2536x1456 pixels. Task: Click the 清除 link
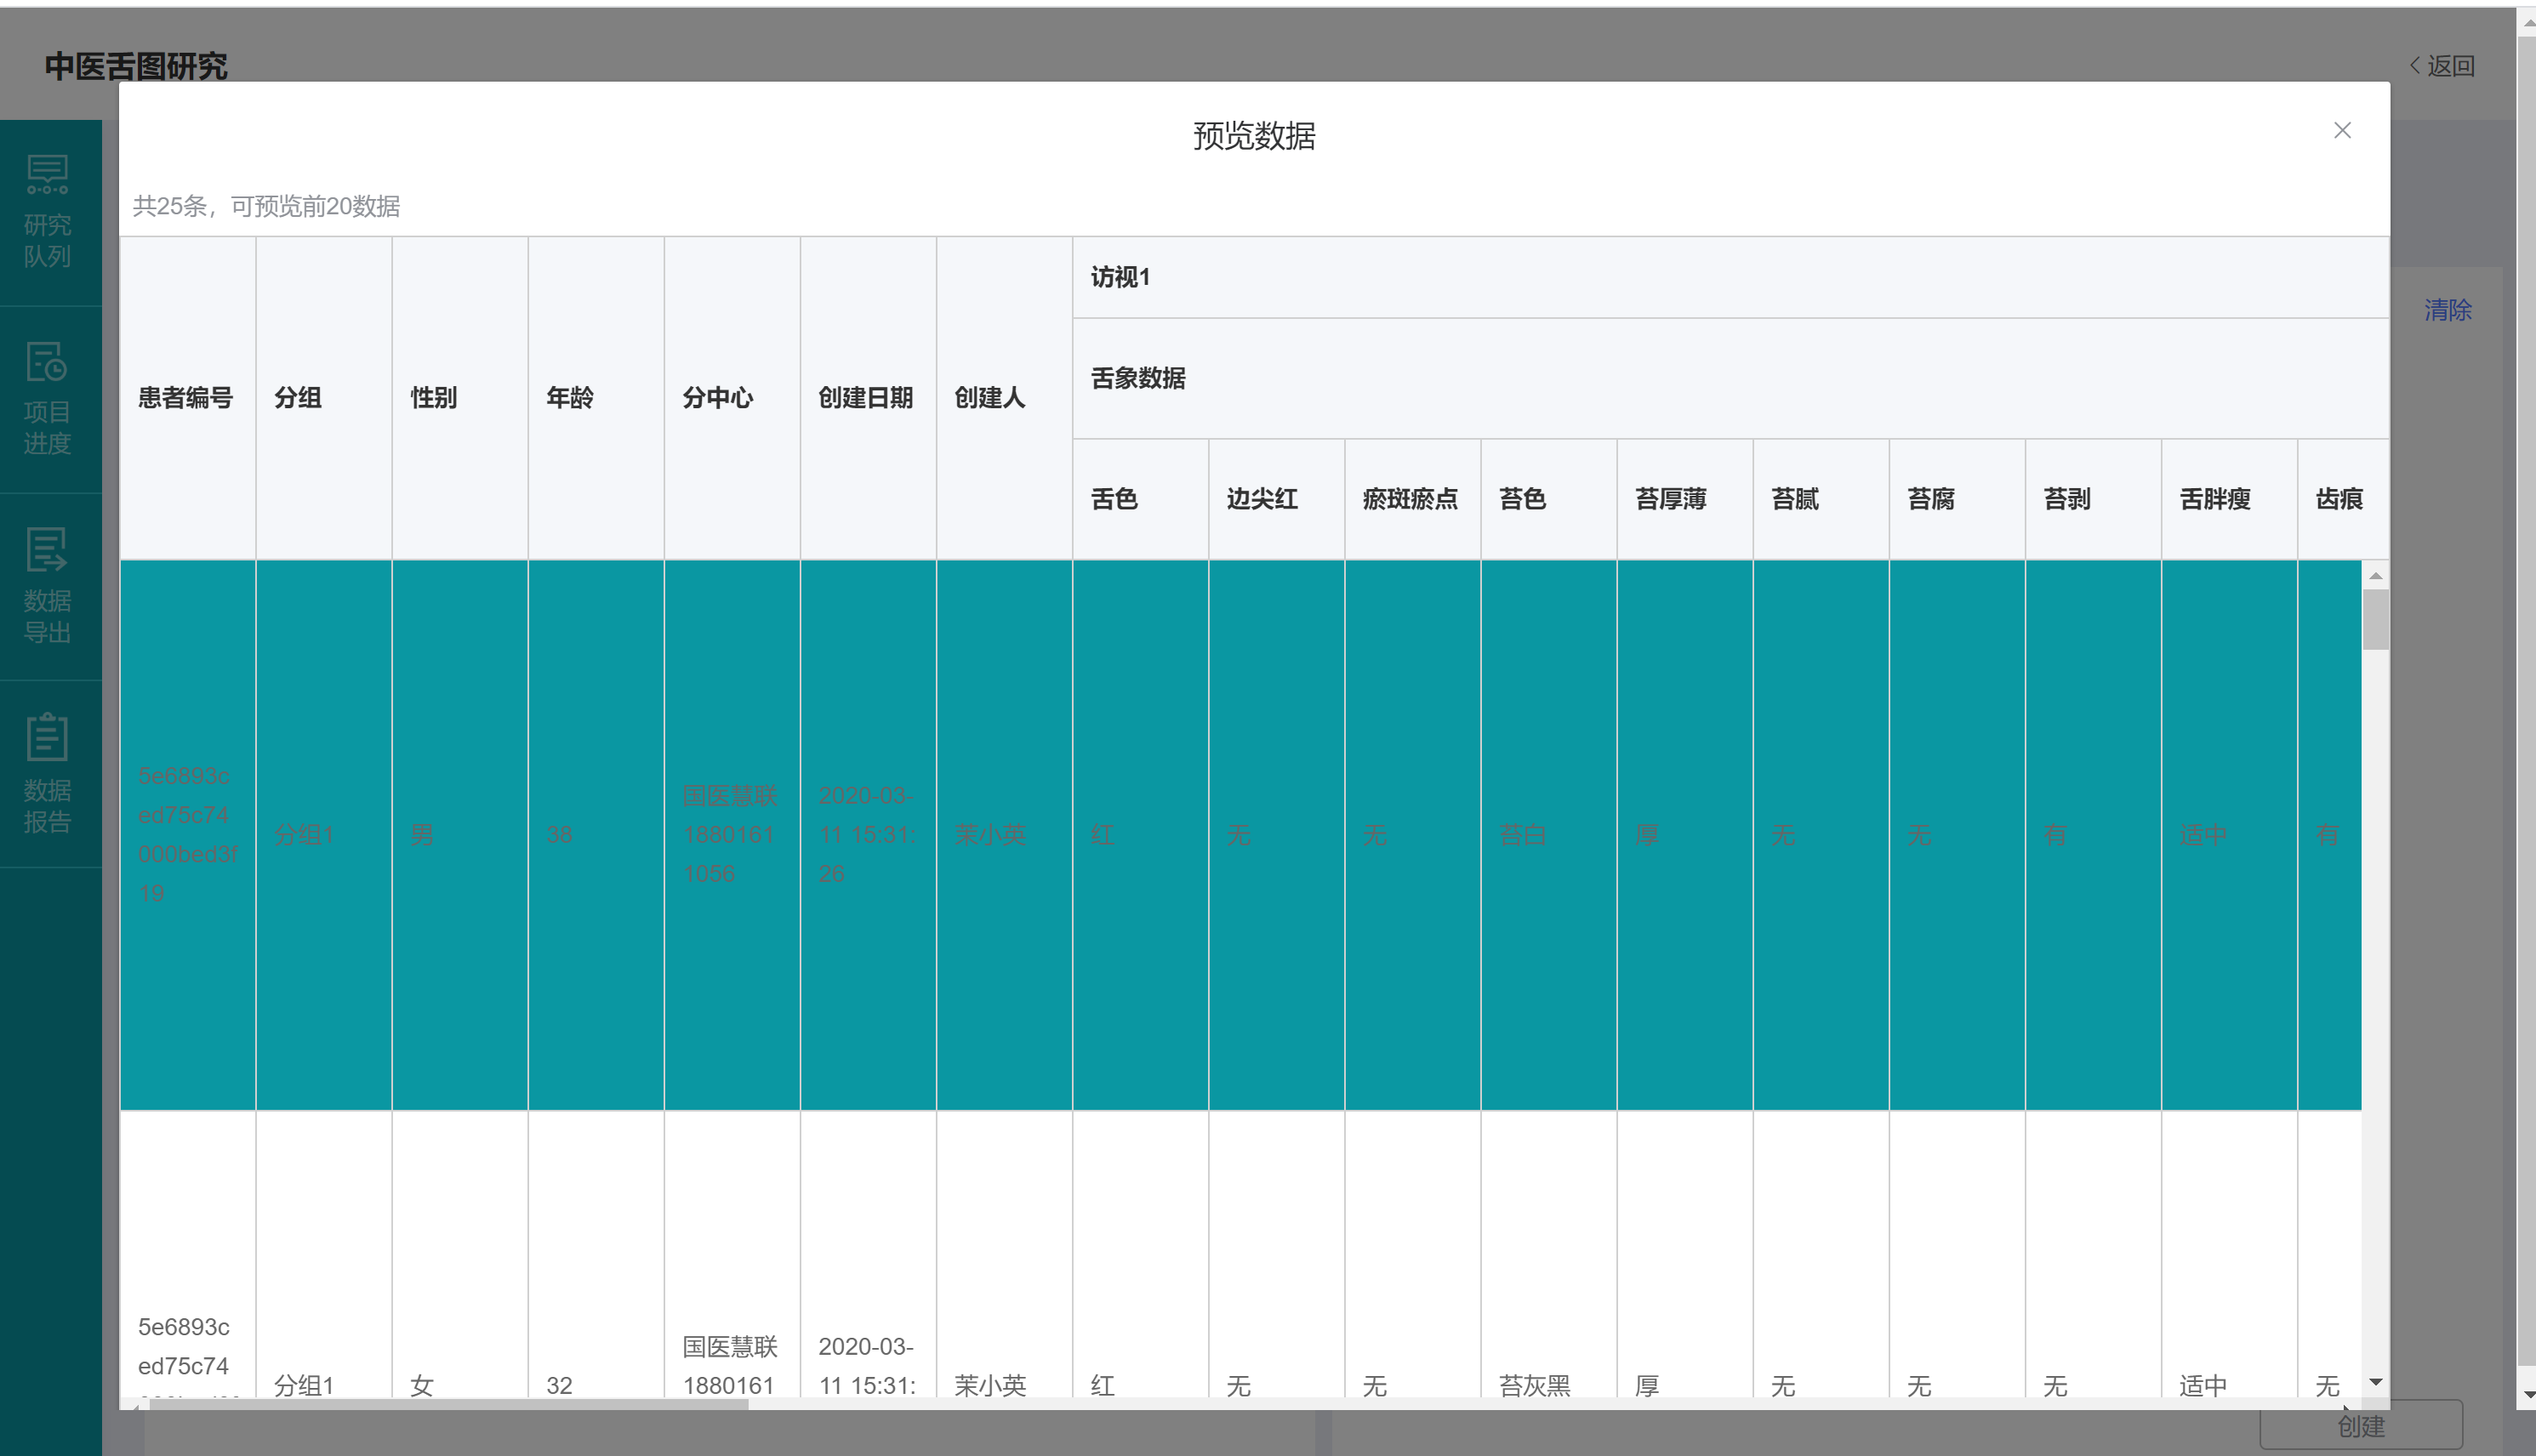click(2447, 310)
